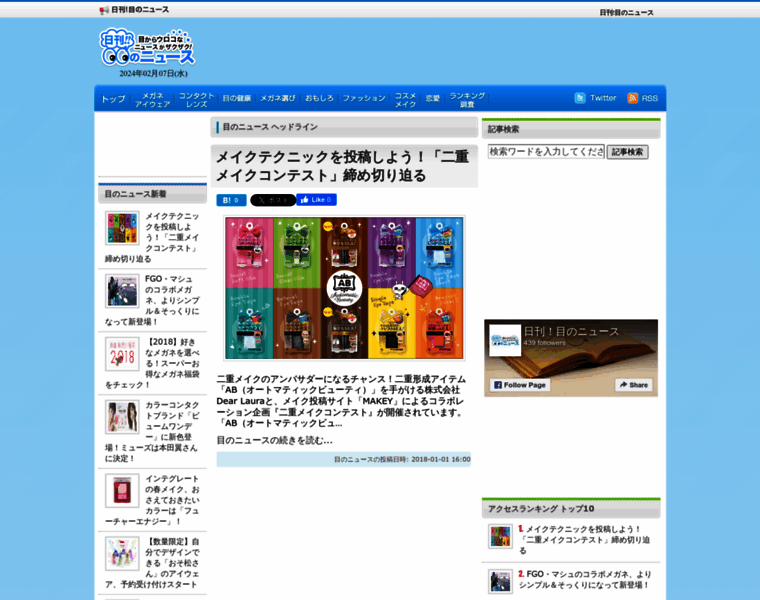Click the Follow Page Facebook button

tap(520, 385)
